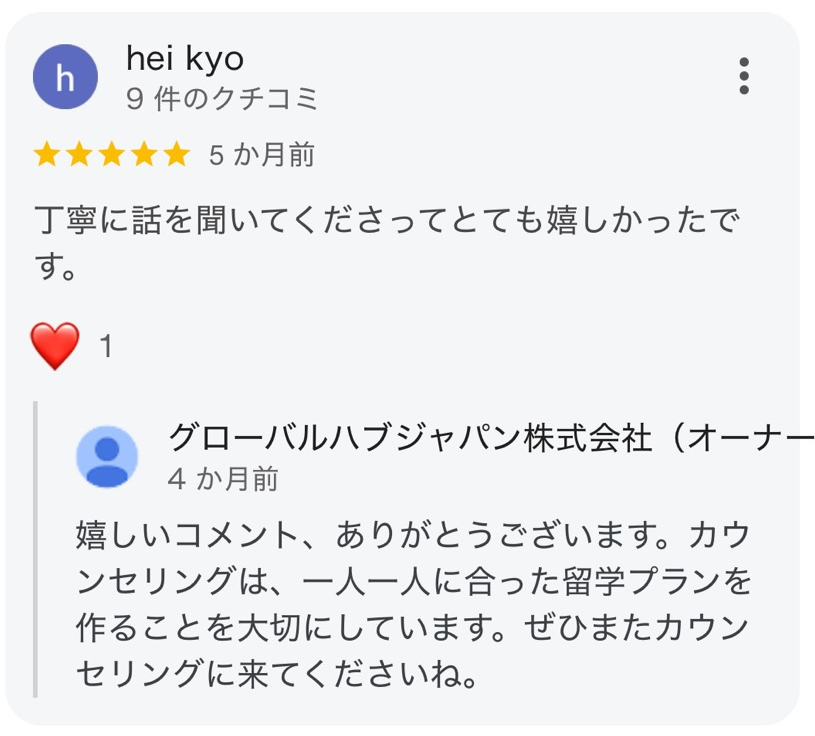815x736 pixels.
Task: Open the three-dot more options menu
Action: [743, 76]
